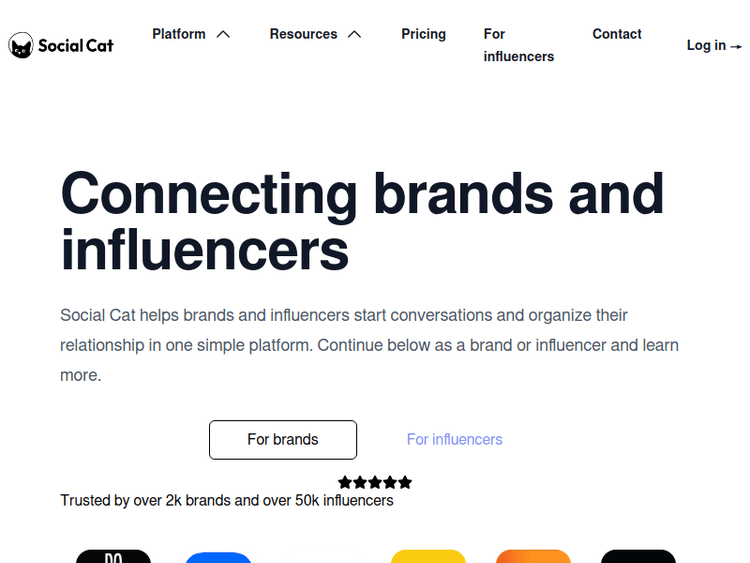
Task: Click the black brand logo tile at bottom left
Action: [113, 556]
